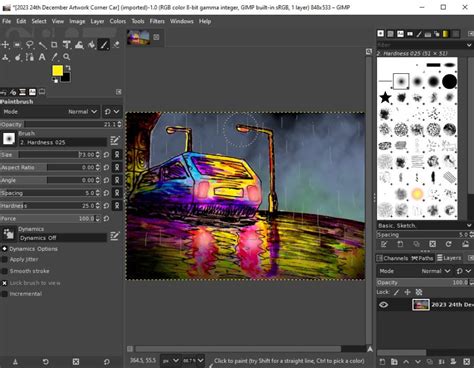Screen dimensions: 474x368
Task: Select the Clone tool
Action: (x=5, y=57)
